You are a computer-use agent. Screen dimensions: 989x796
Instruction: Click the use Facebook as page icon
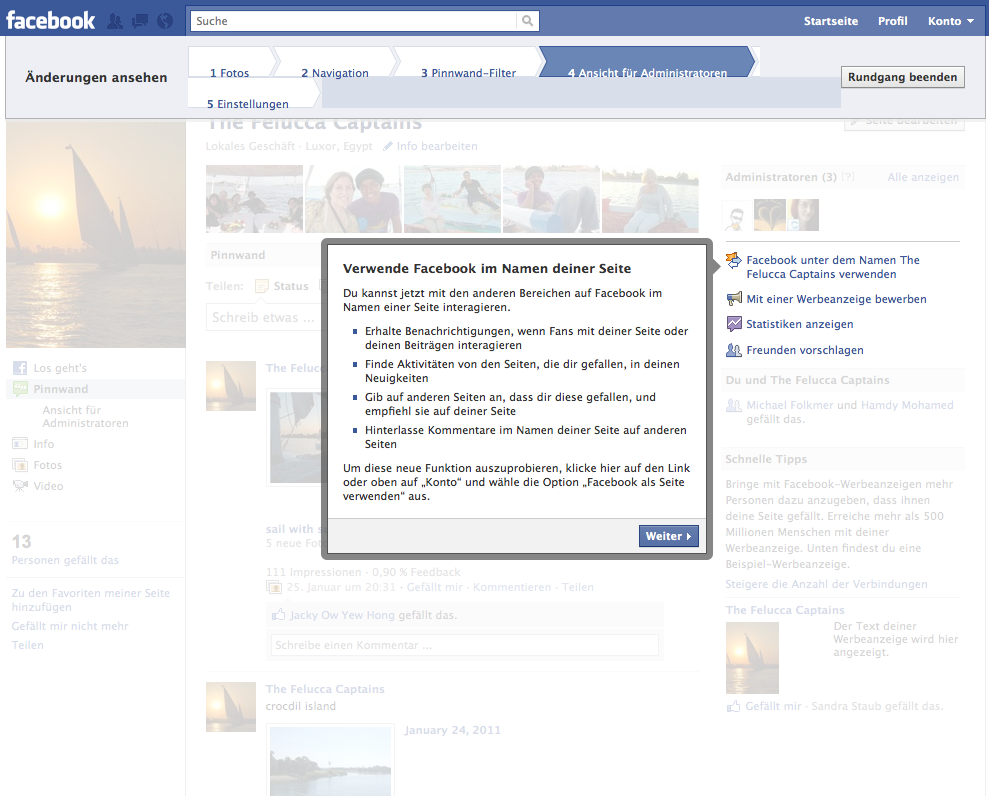(x=734, y=260)
